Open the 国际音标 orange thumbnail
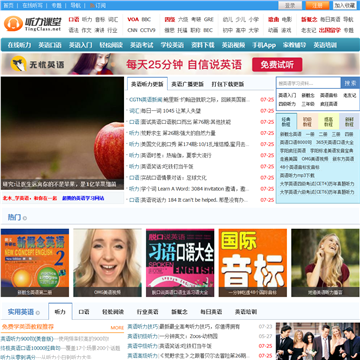Image resolution: width=360 pixels, height=360 pixels. [253, 263]
